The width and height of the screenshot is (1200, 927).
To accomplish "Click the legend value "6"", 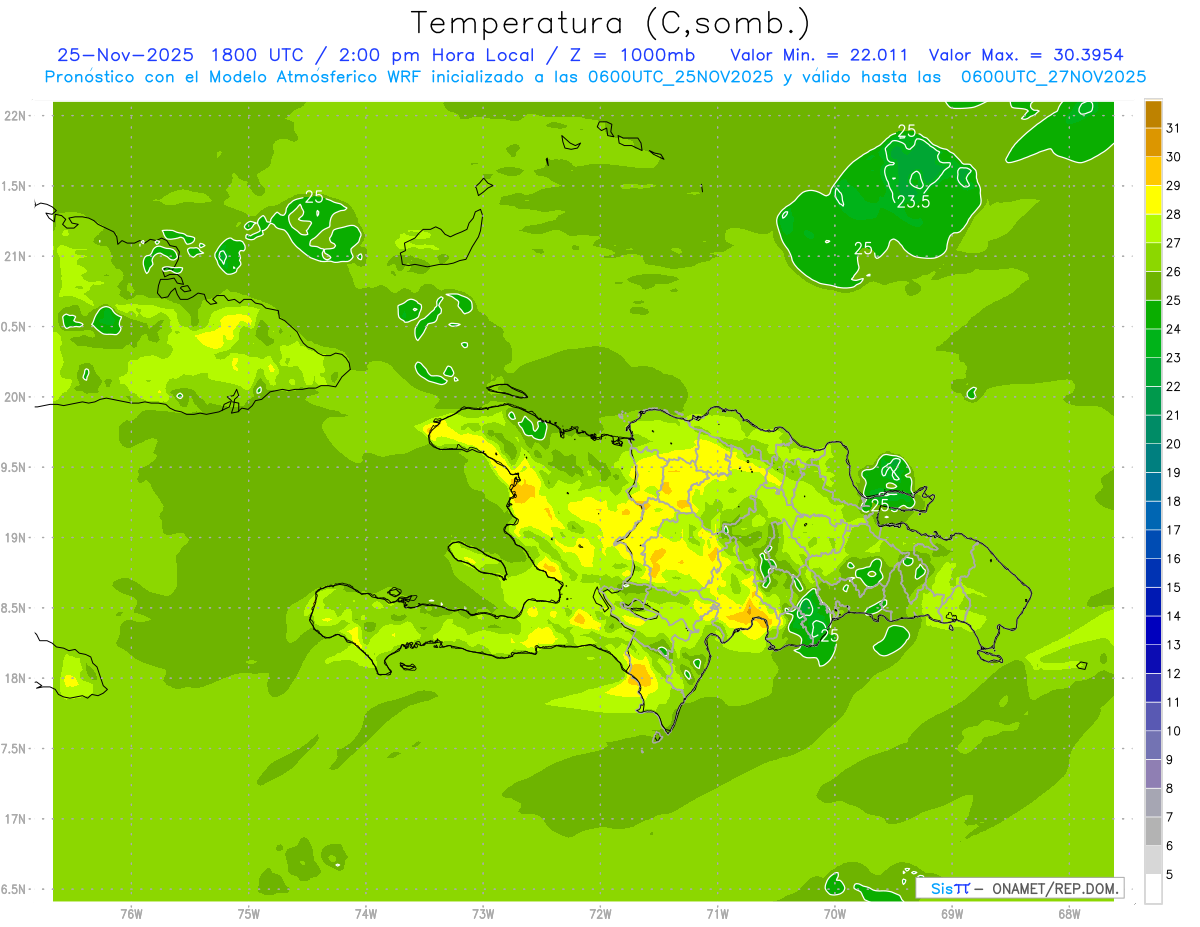I will point(1170,845).
